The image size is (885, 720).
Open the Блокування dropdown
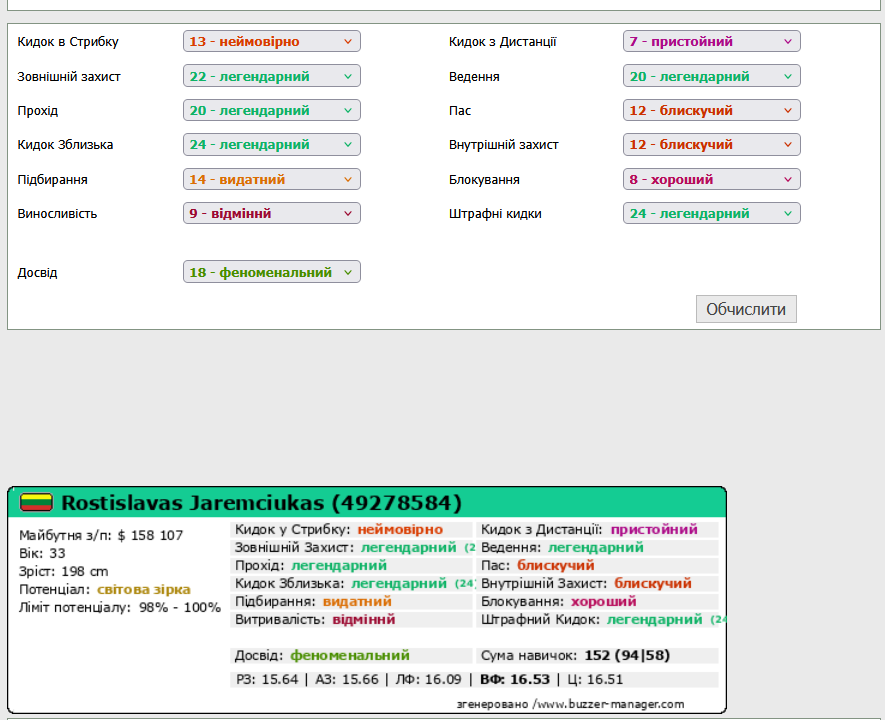[x=712, y=179]
